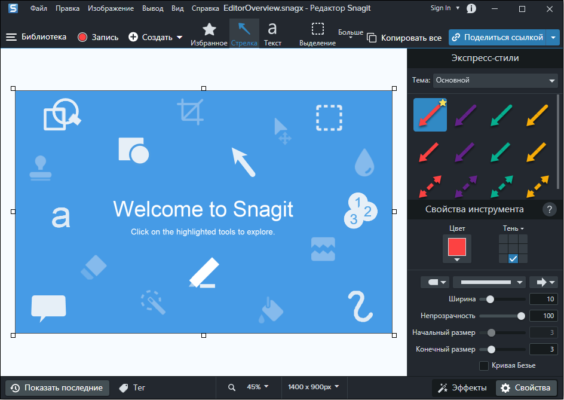
Task: Select the starred red arrow style
Action: (x=430, y=115)
